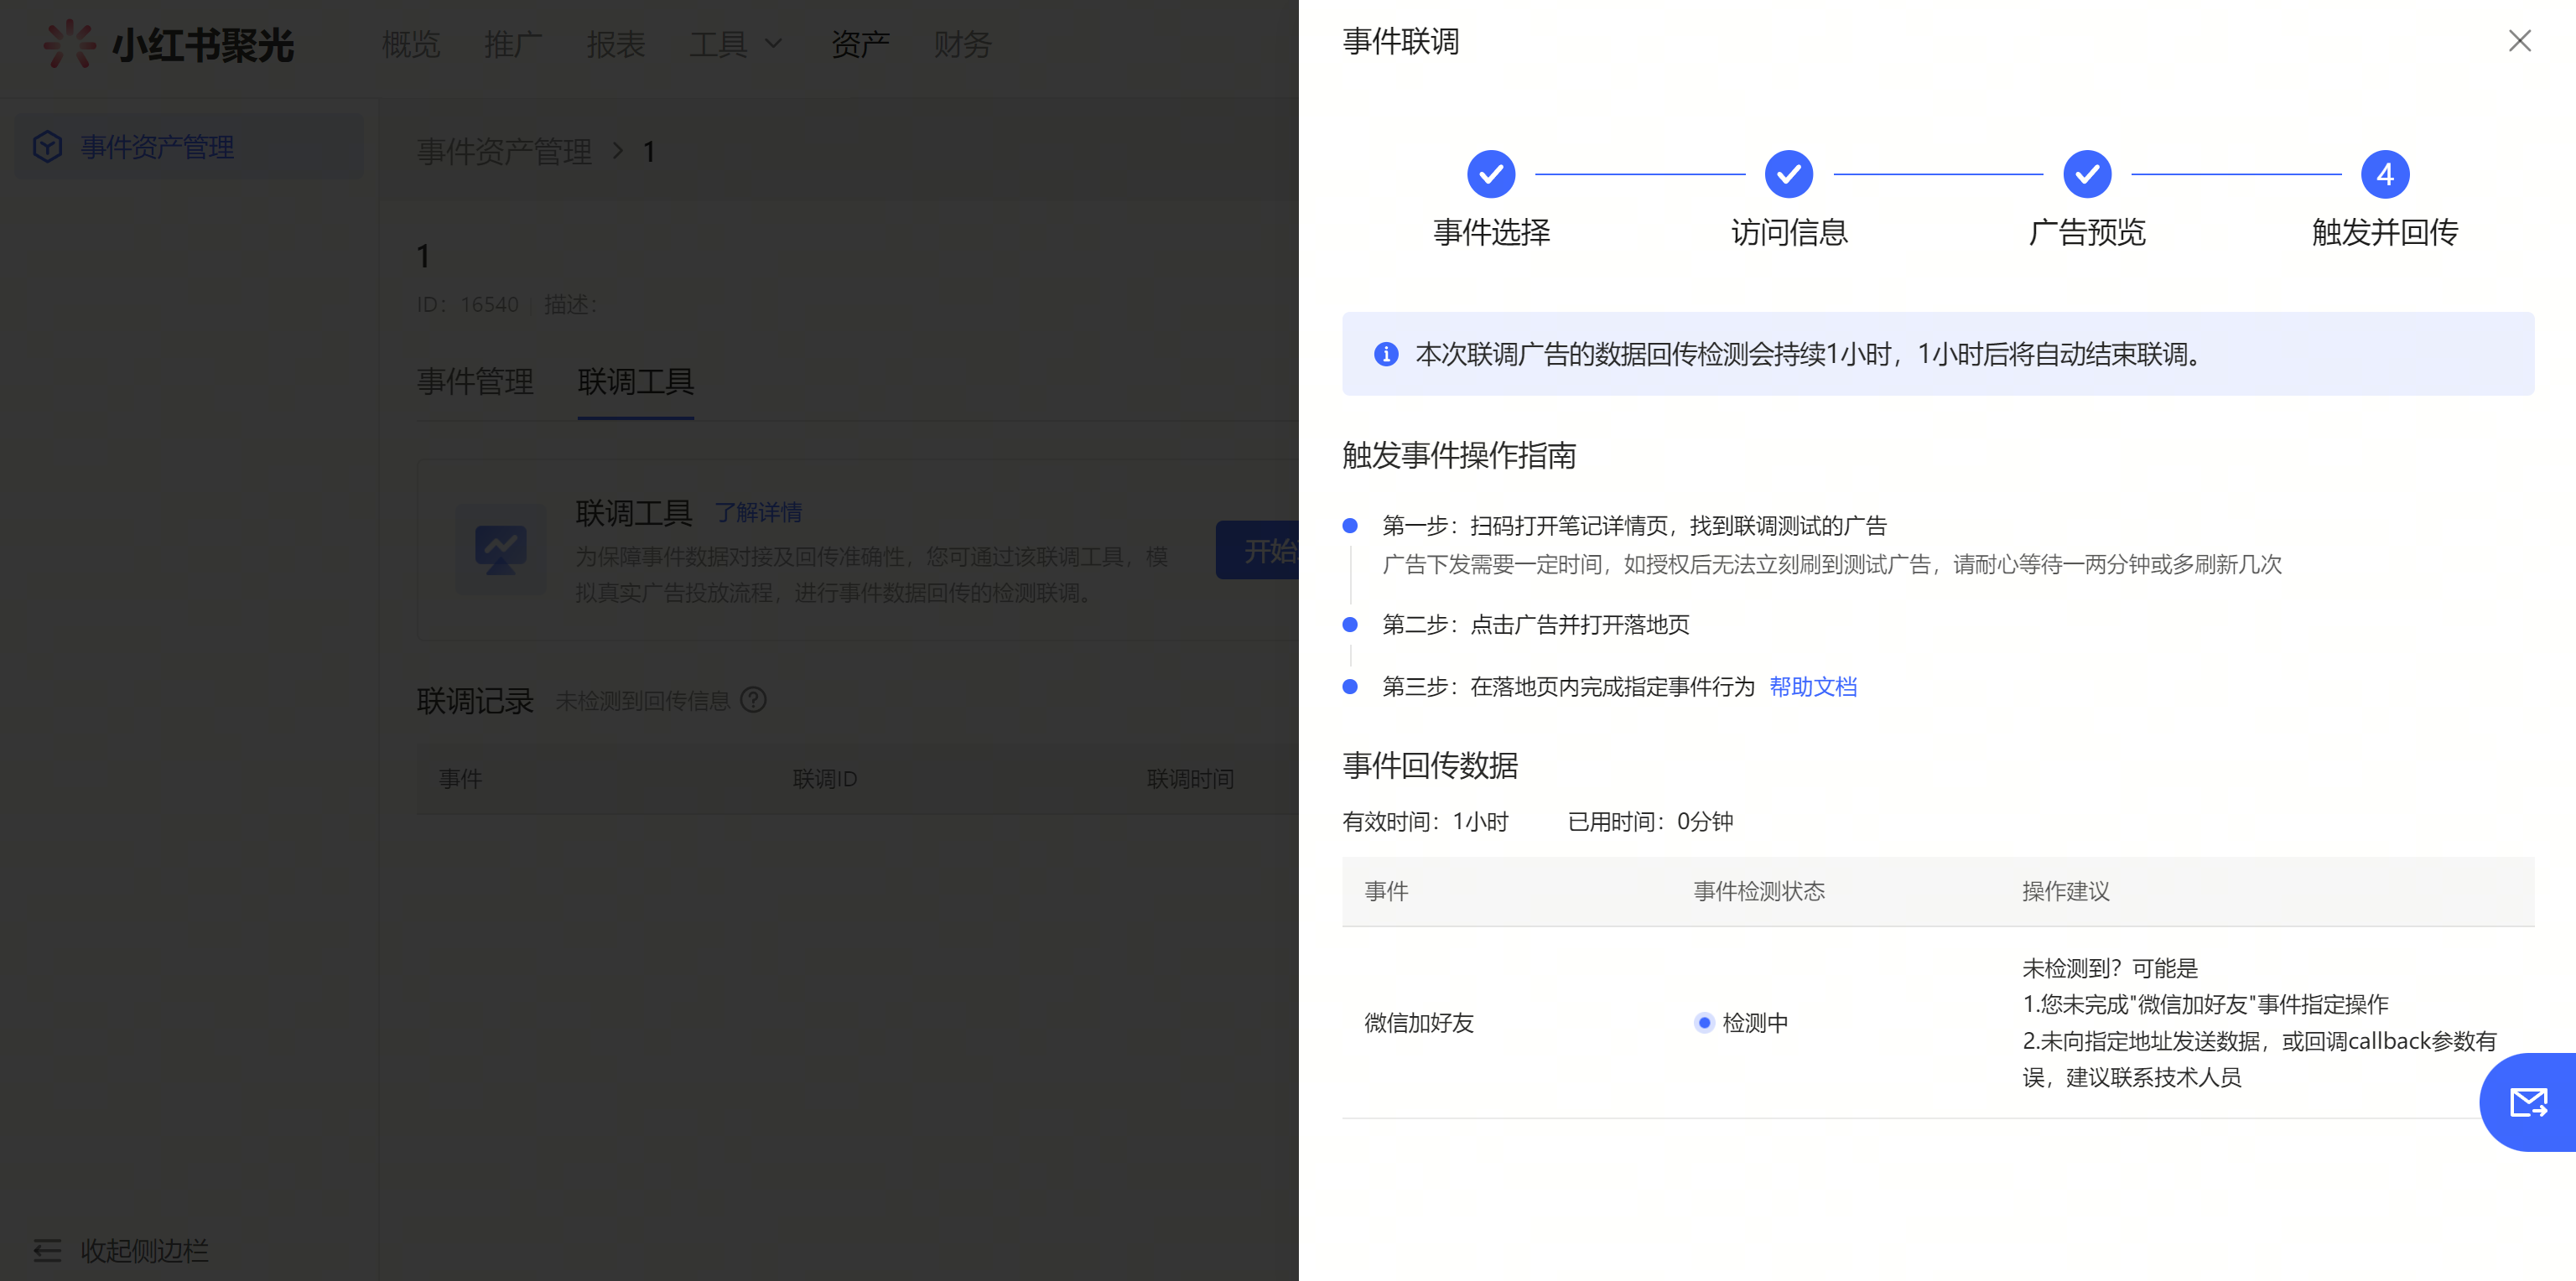Click the 访问信息 step label
Viewport: 2576px width, 1281px height.
pos(1789,232)
